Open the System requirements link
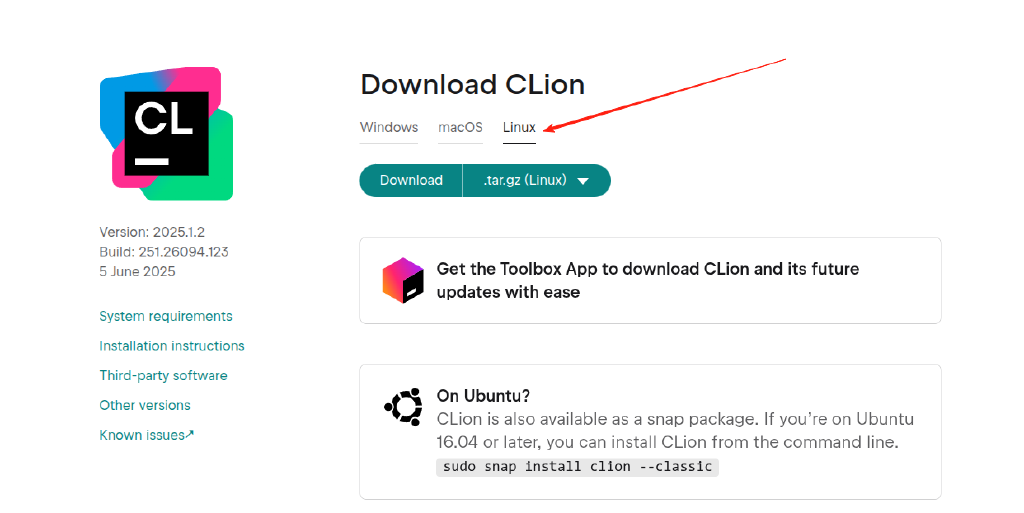 [166, 316]
